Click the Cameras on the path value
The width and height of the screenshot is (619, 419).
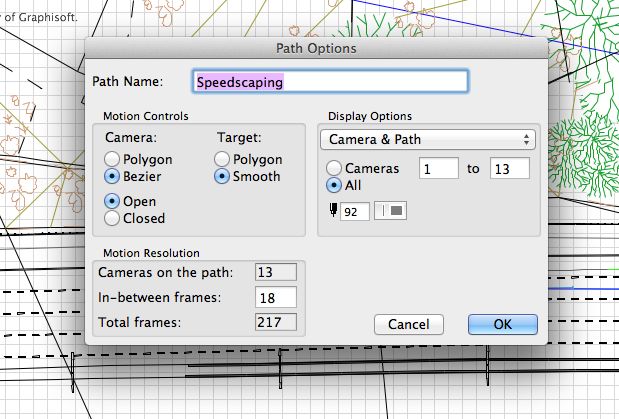276,272
